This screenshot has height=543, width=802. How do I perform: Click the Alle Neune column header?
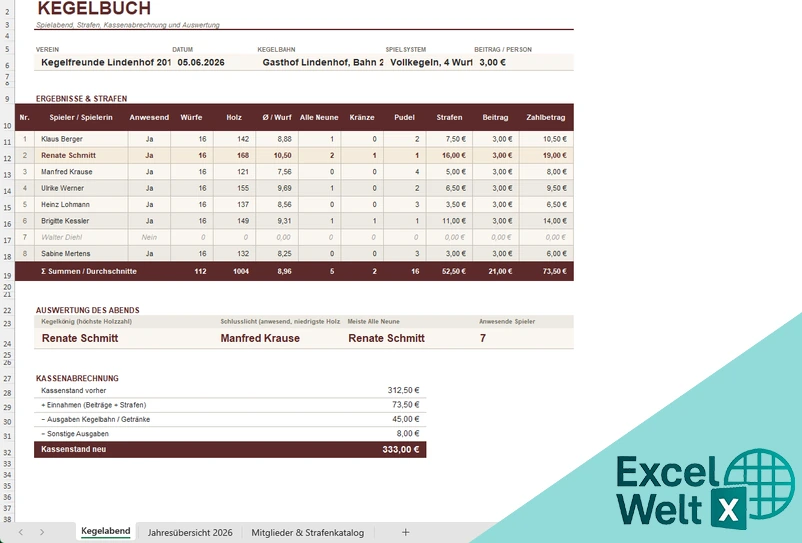pos(319,118)
